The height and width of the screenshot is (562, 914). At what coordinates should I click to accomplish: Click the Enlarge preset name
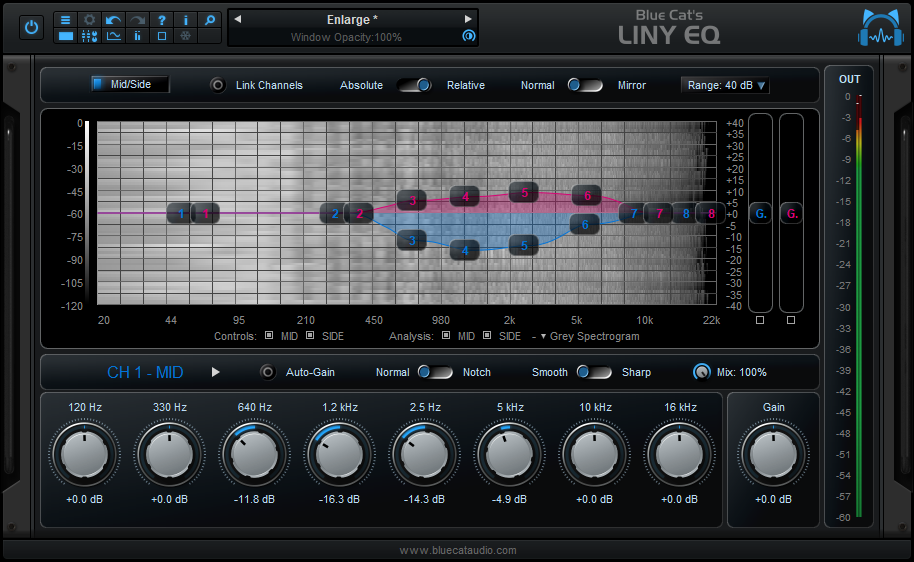pyautogui.click(x=351, y=20)
